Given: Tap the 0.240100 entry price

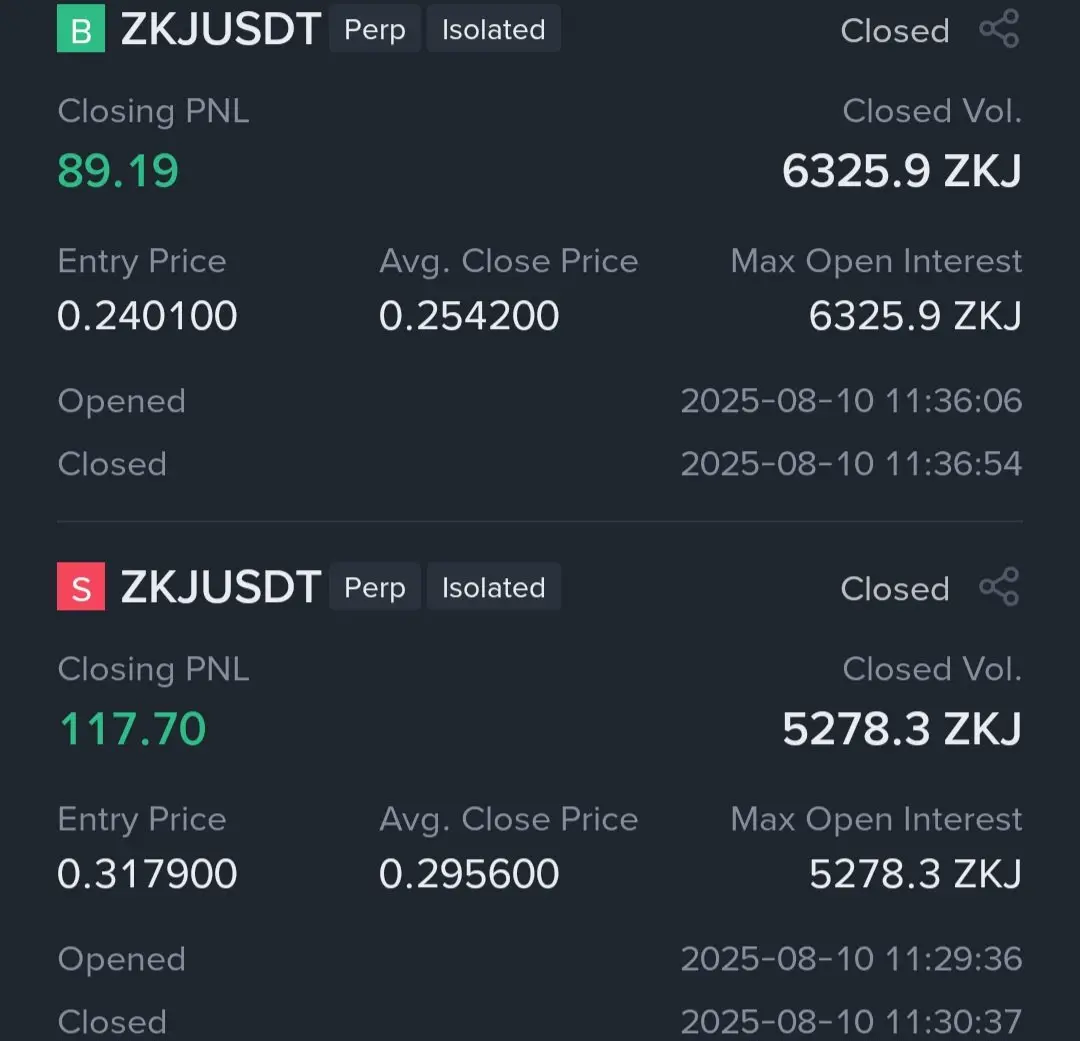Looking at the screenshot, I should (147, 316).
